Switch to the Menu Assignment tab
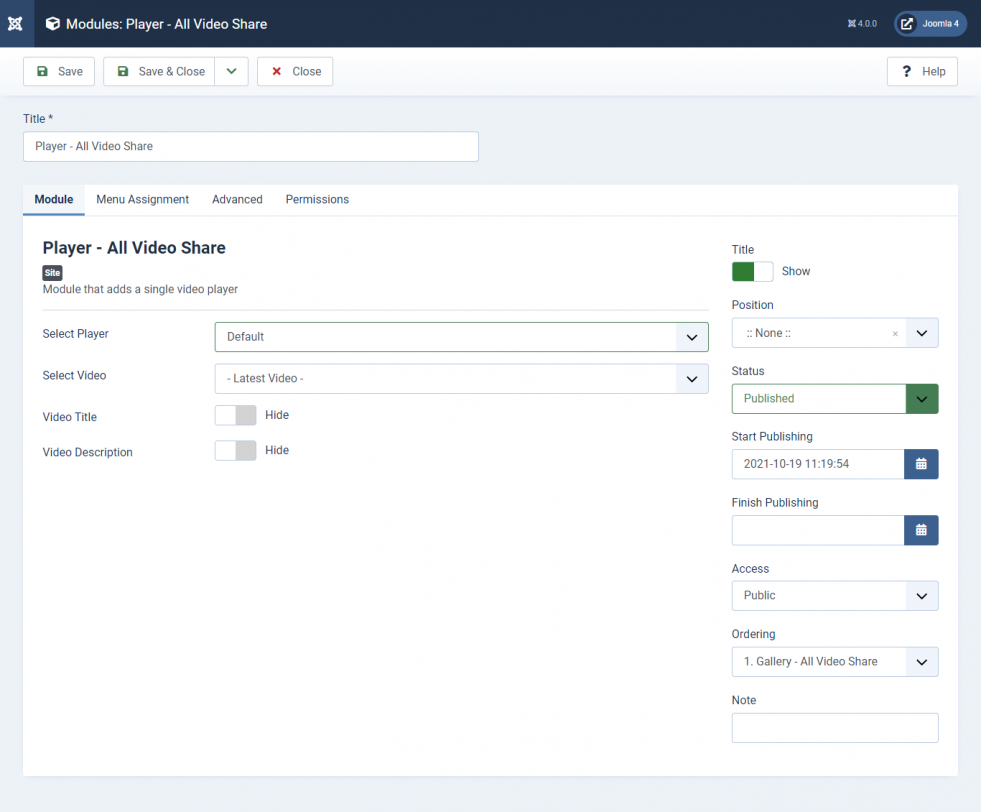This screenshot has height=812, width=981. click(x=143, y=200)
